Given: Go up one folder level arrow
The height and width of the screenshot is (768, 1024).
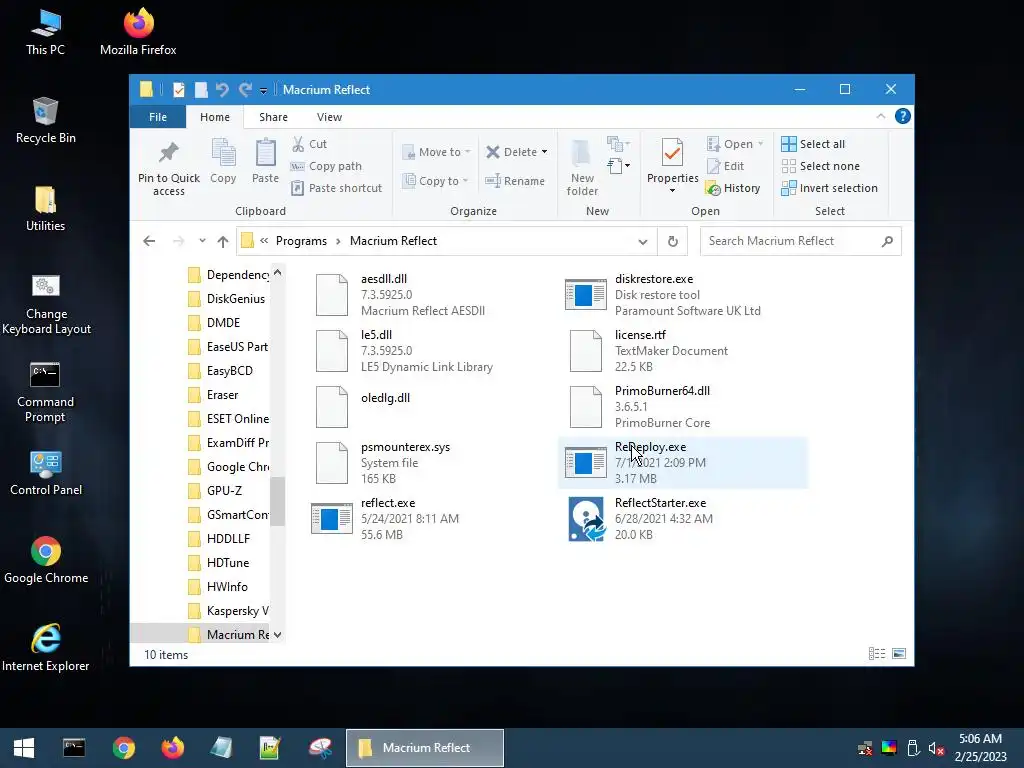Looking at the screenshot, I should click(x=223, y=242).
